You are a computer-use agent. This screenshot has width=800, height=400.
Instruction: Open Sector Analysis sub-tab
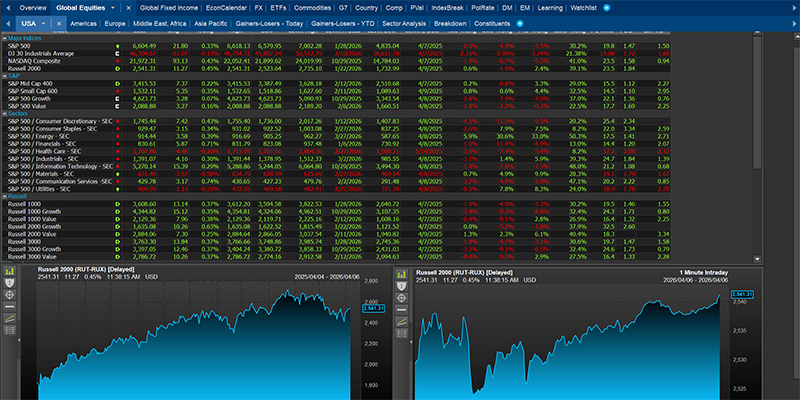tap(405, 23)
